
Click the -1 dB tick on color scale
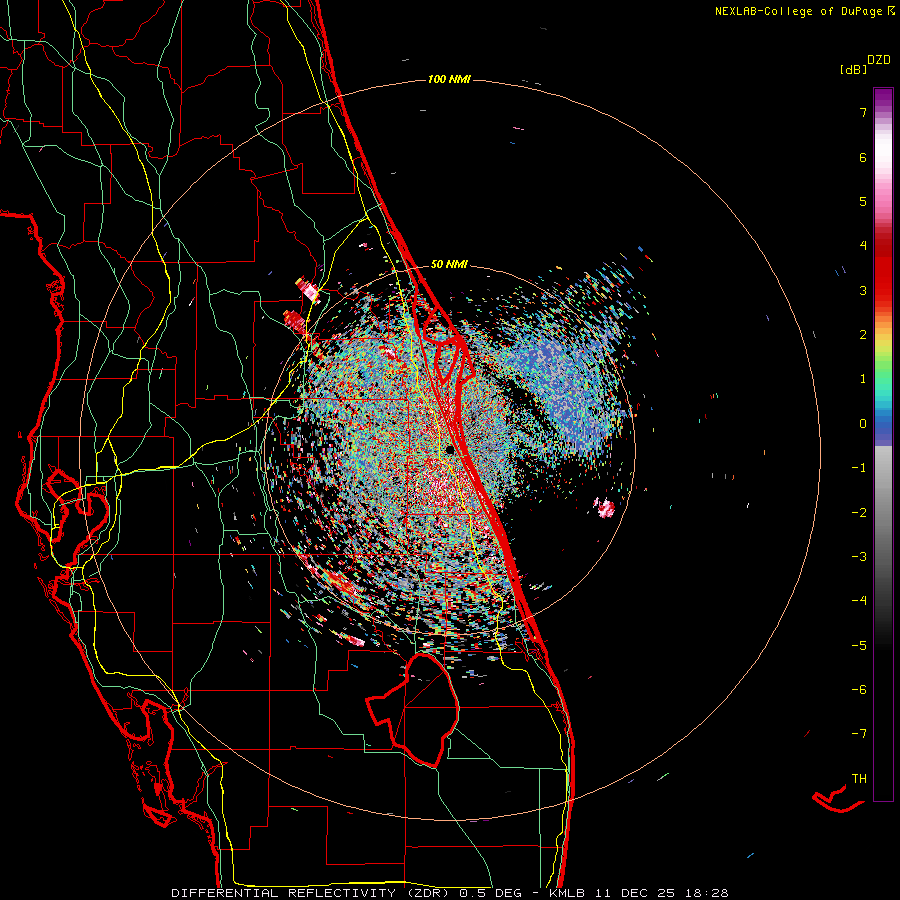coord(859,468)
